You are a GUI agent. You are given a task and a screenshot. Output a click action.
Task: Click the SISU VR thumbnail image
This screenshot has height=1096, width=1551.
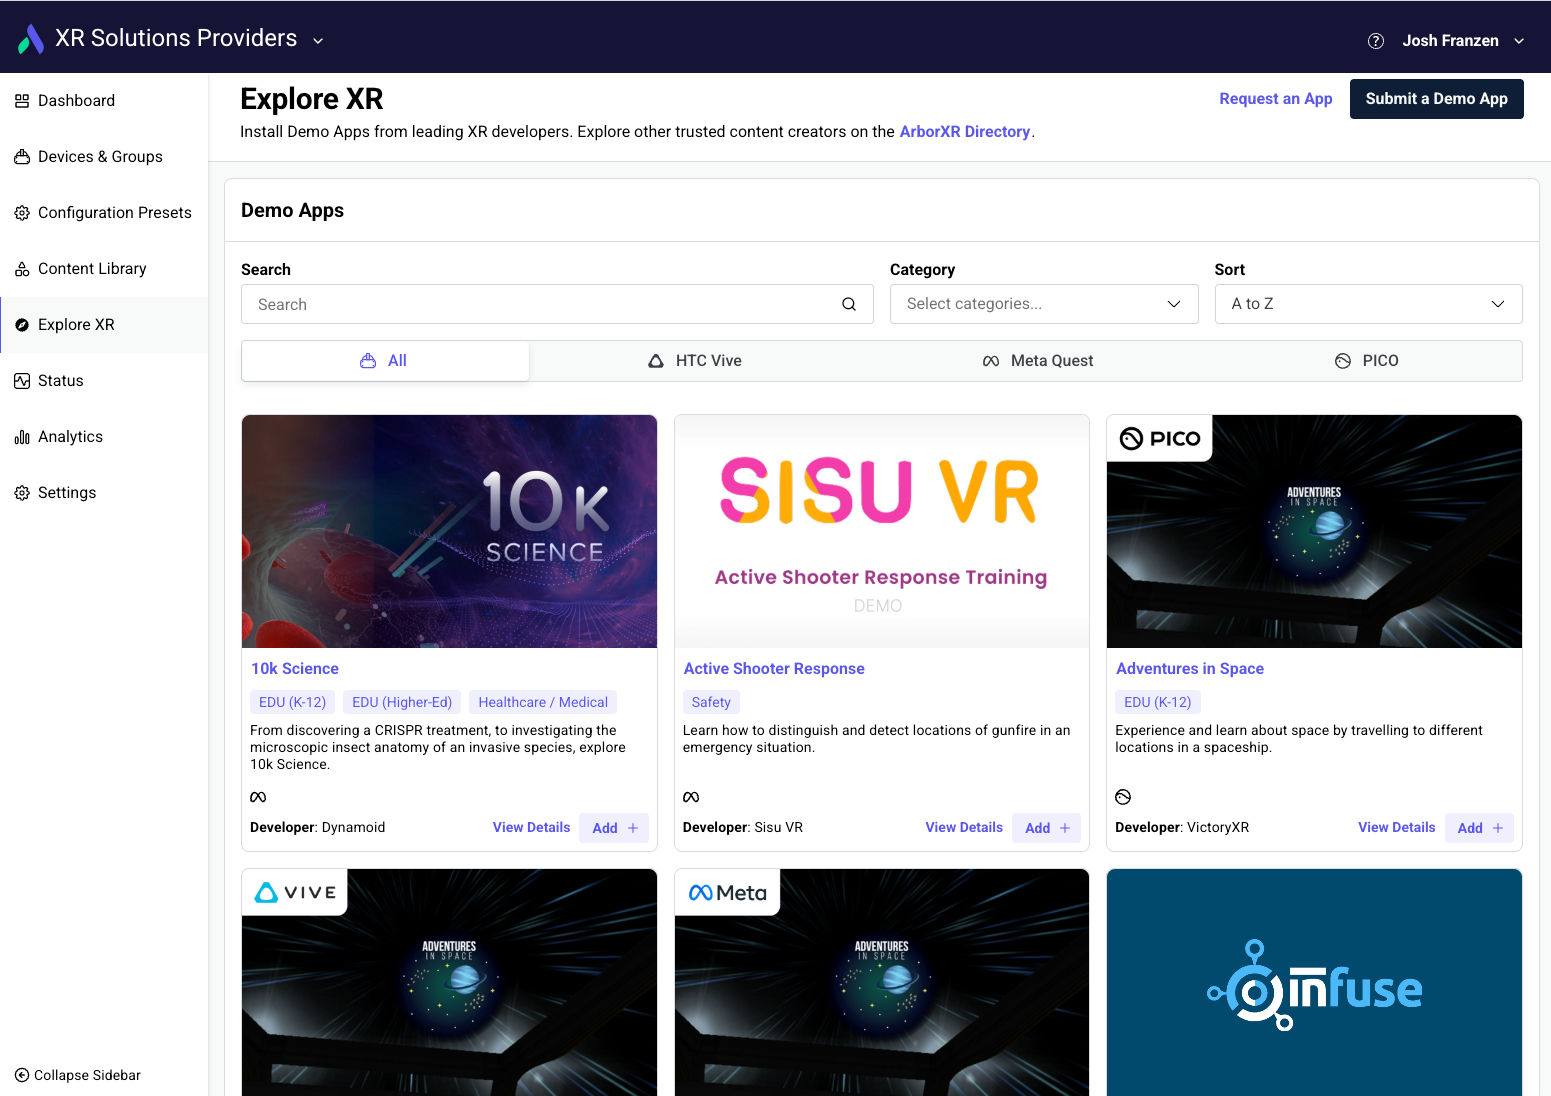(x=882, y=531)
